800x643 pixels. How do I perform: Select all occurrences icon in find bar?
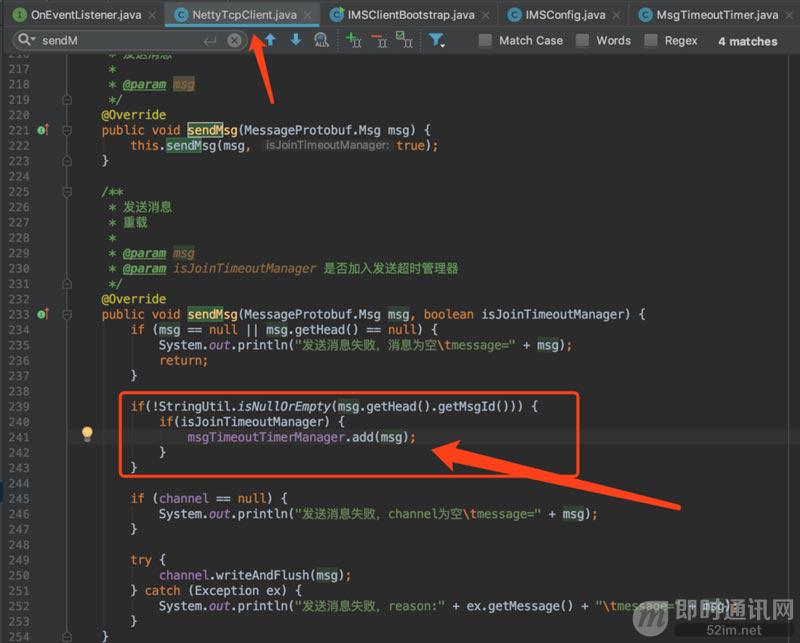click(405, 40)
